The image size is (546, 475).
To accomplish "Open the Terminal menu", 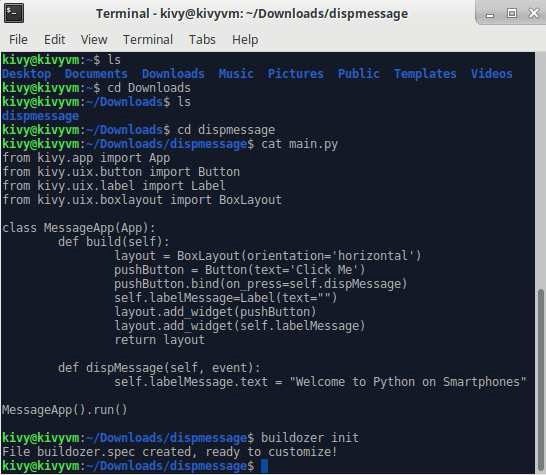I will click(x=148, y=40).
